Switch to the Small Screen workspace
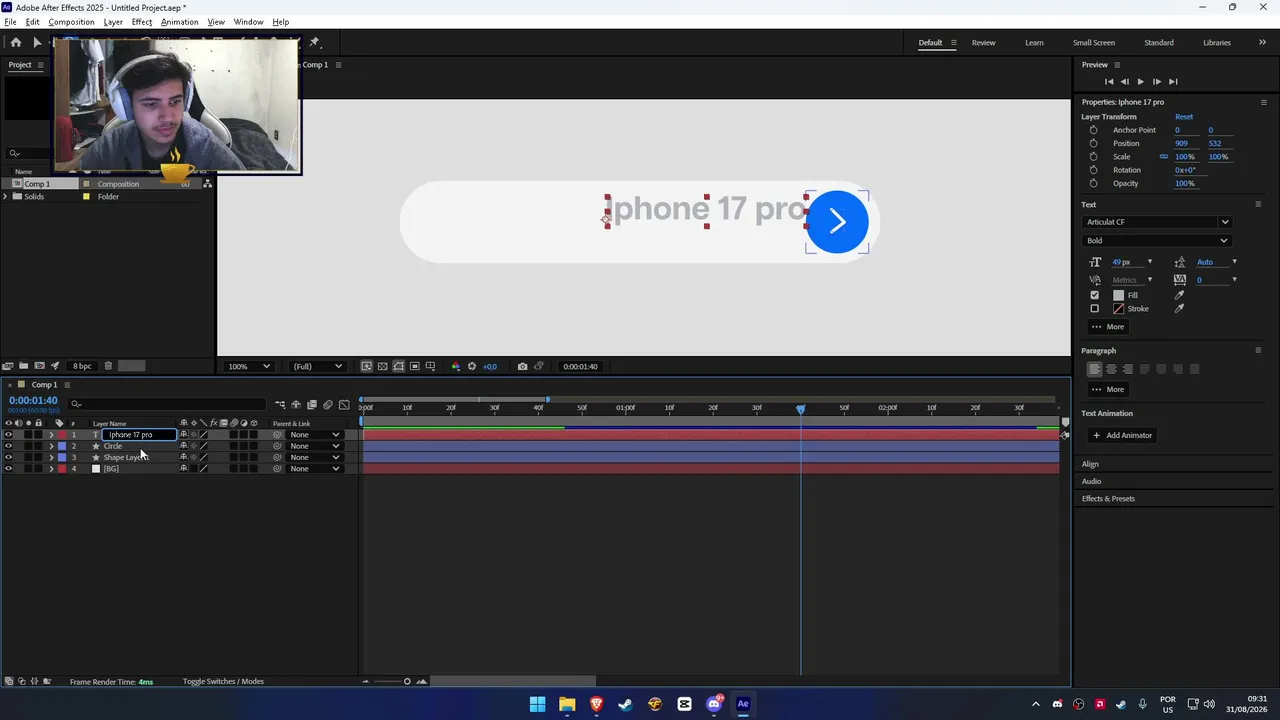The height and width of the screenshot is (720, 1280). pos(1094,43)
